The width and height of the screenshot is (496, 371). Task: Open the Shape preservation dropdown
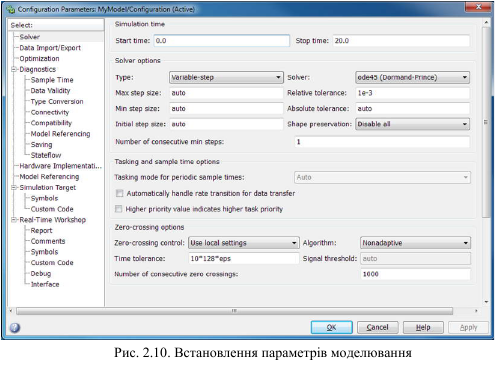click(412, 124)
